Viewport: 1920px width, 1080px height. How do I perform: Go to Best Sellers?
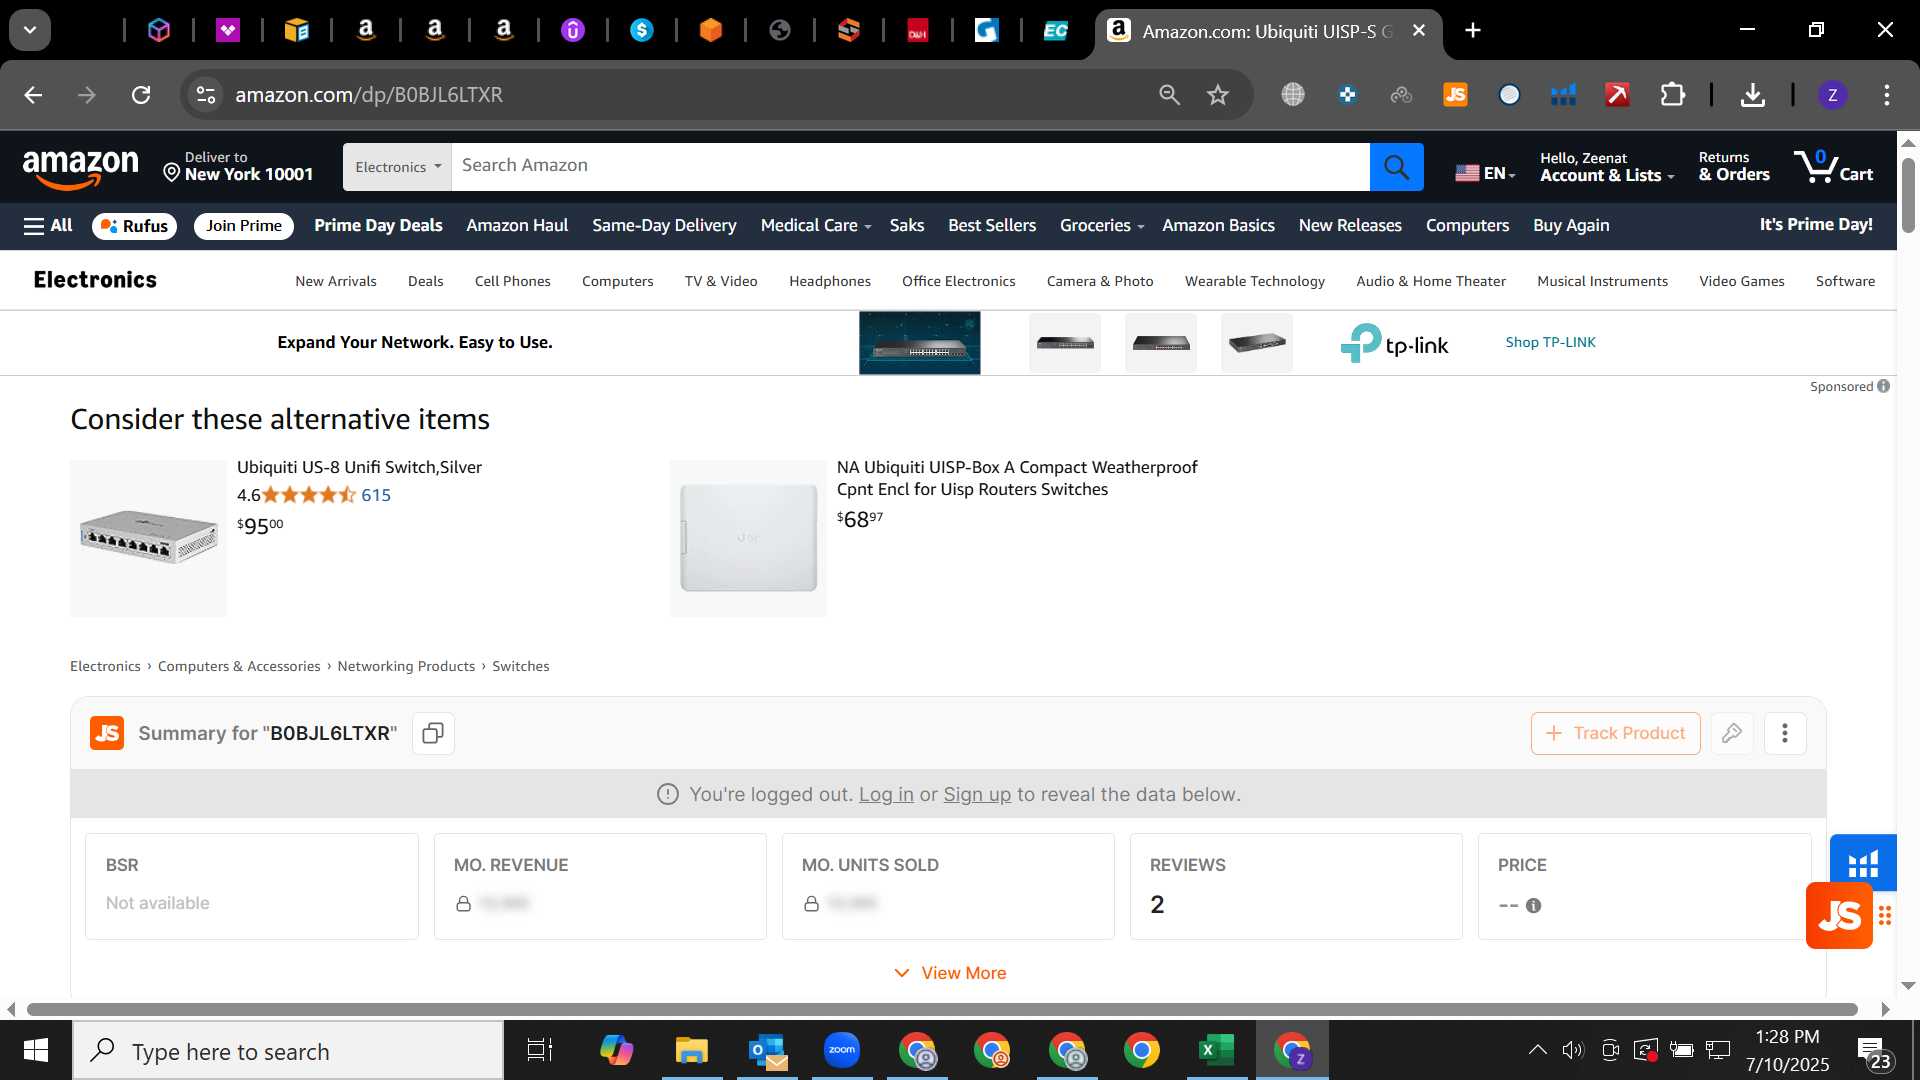point(991,226)
